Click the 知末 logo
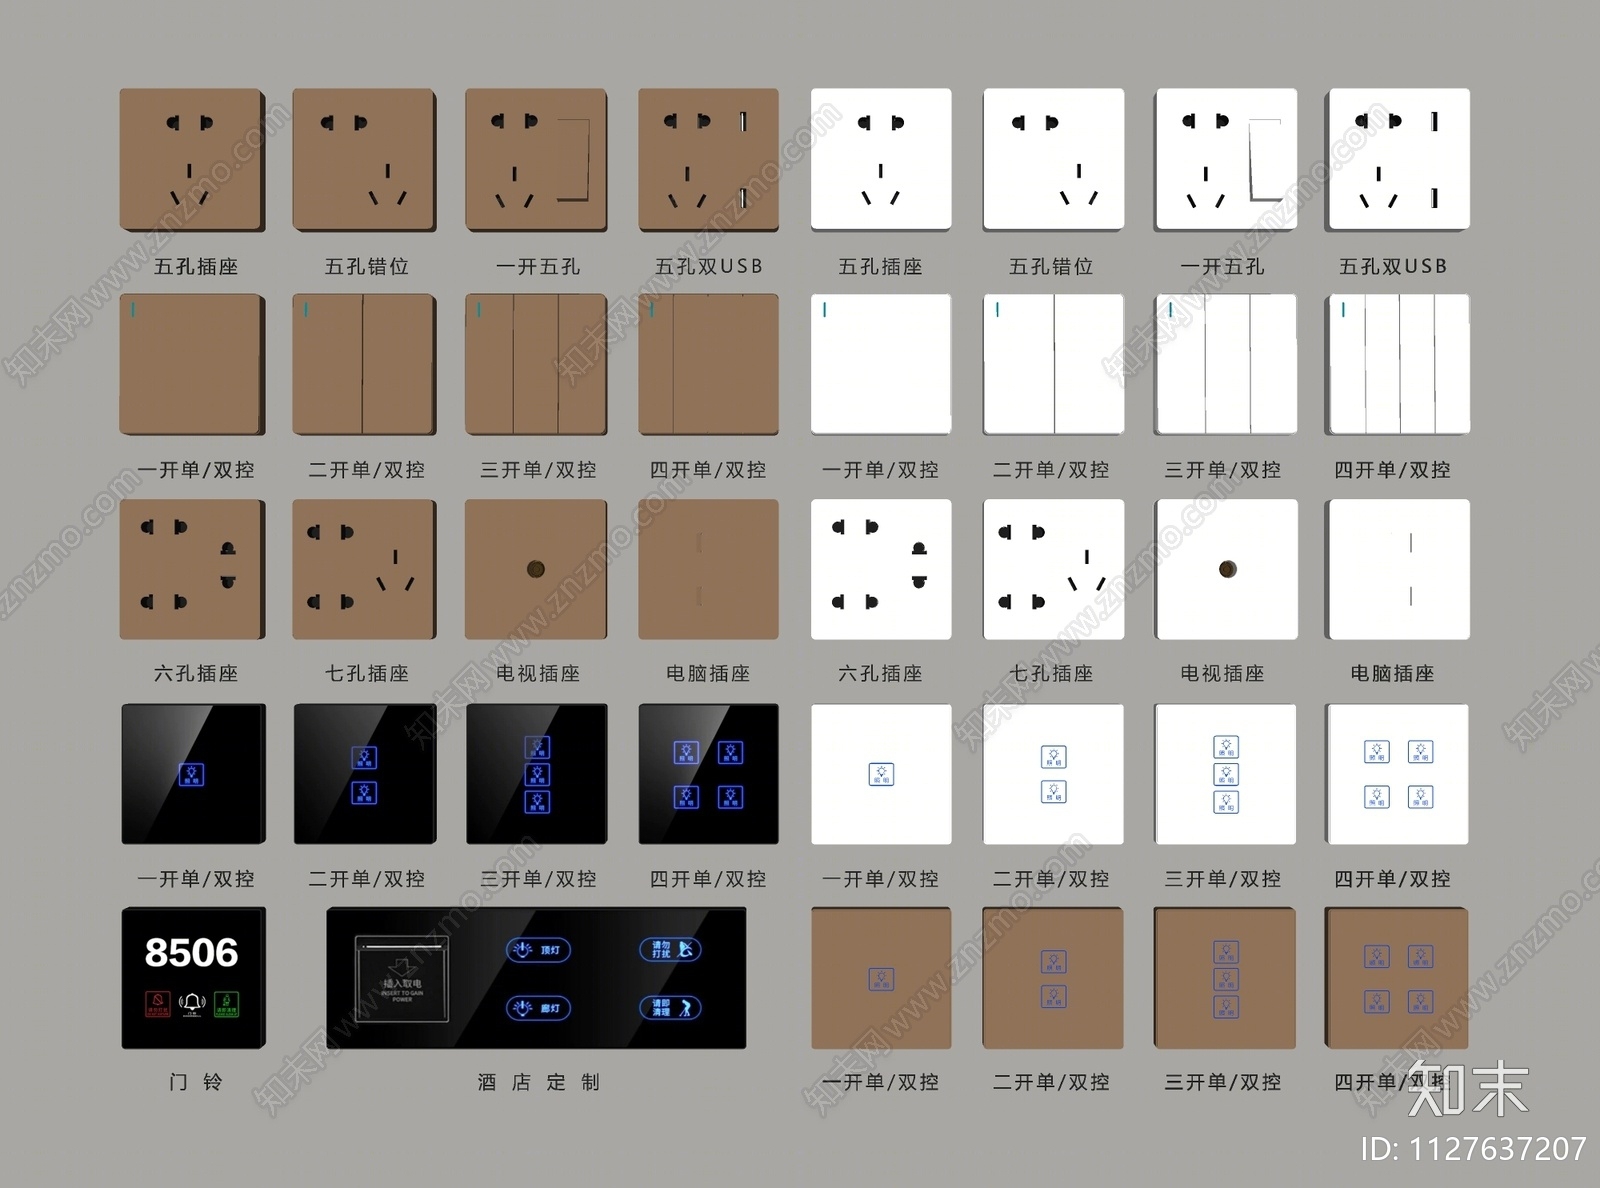 (x=1468, y=1088)
